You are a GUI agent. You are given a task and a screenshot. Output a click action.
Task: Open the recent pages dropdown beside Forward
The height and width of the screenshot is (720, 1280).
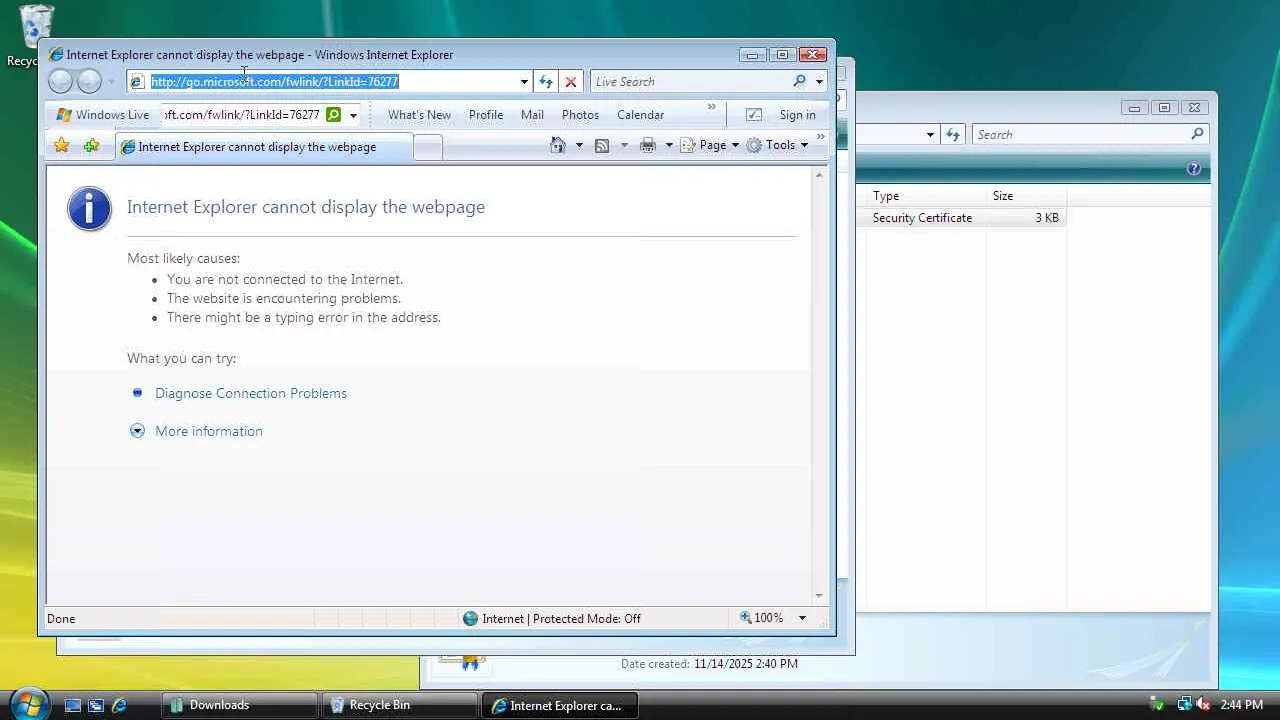111,82
